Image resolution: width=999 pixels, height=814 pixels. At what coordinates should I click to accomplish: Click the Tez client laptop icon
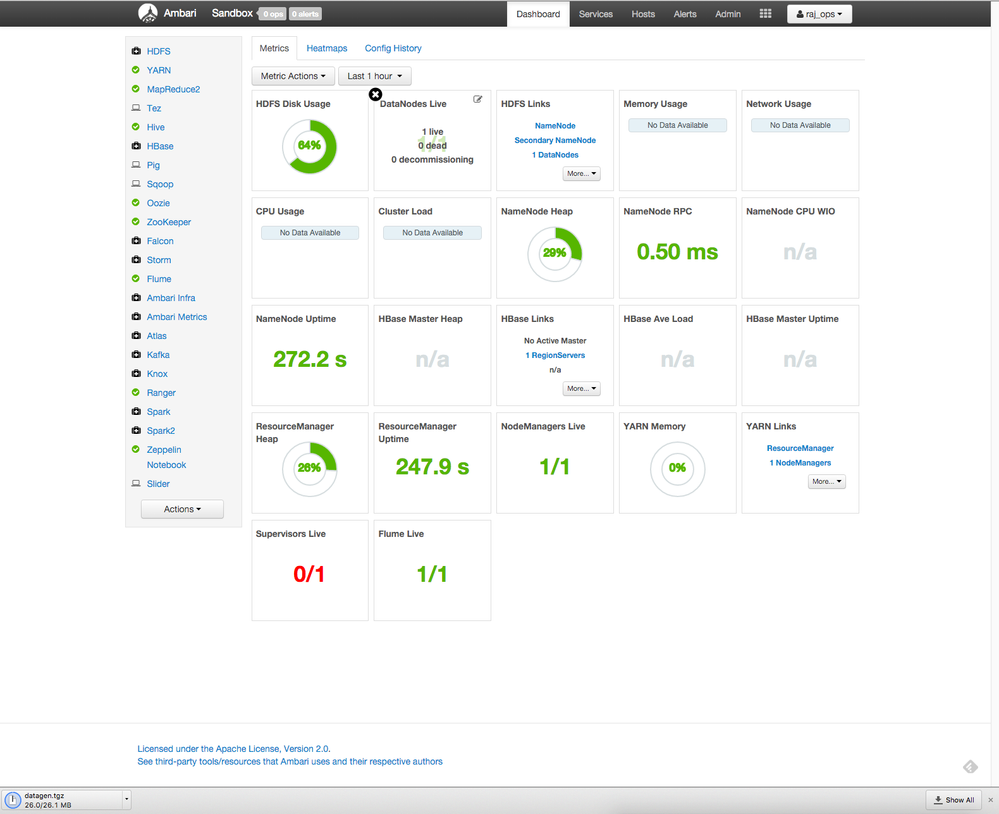[136, 108]
